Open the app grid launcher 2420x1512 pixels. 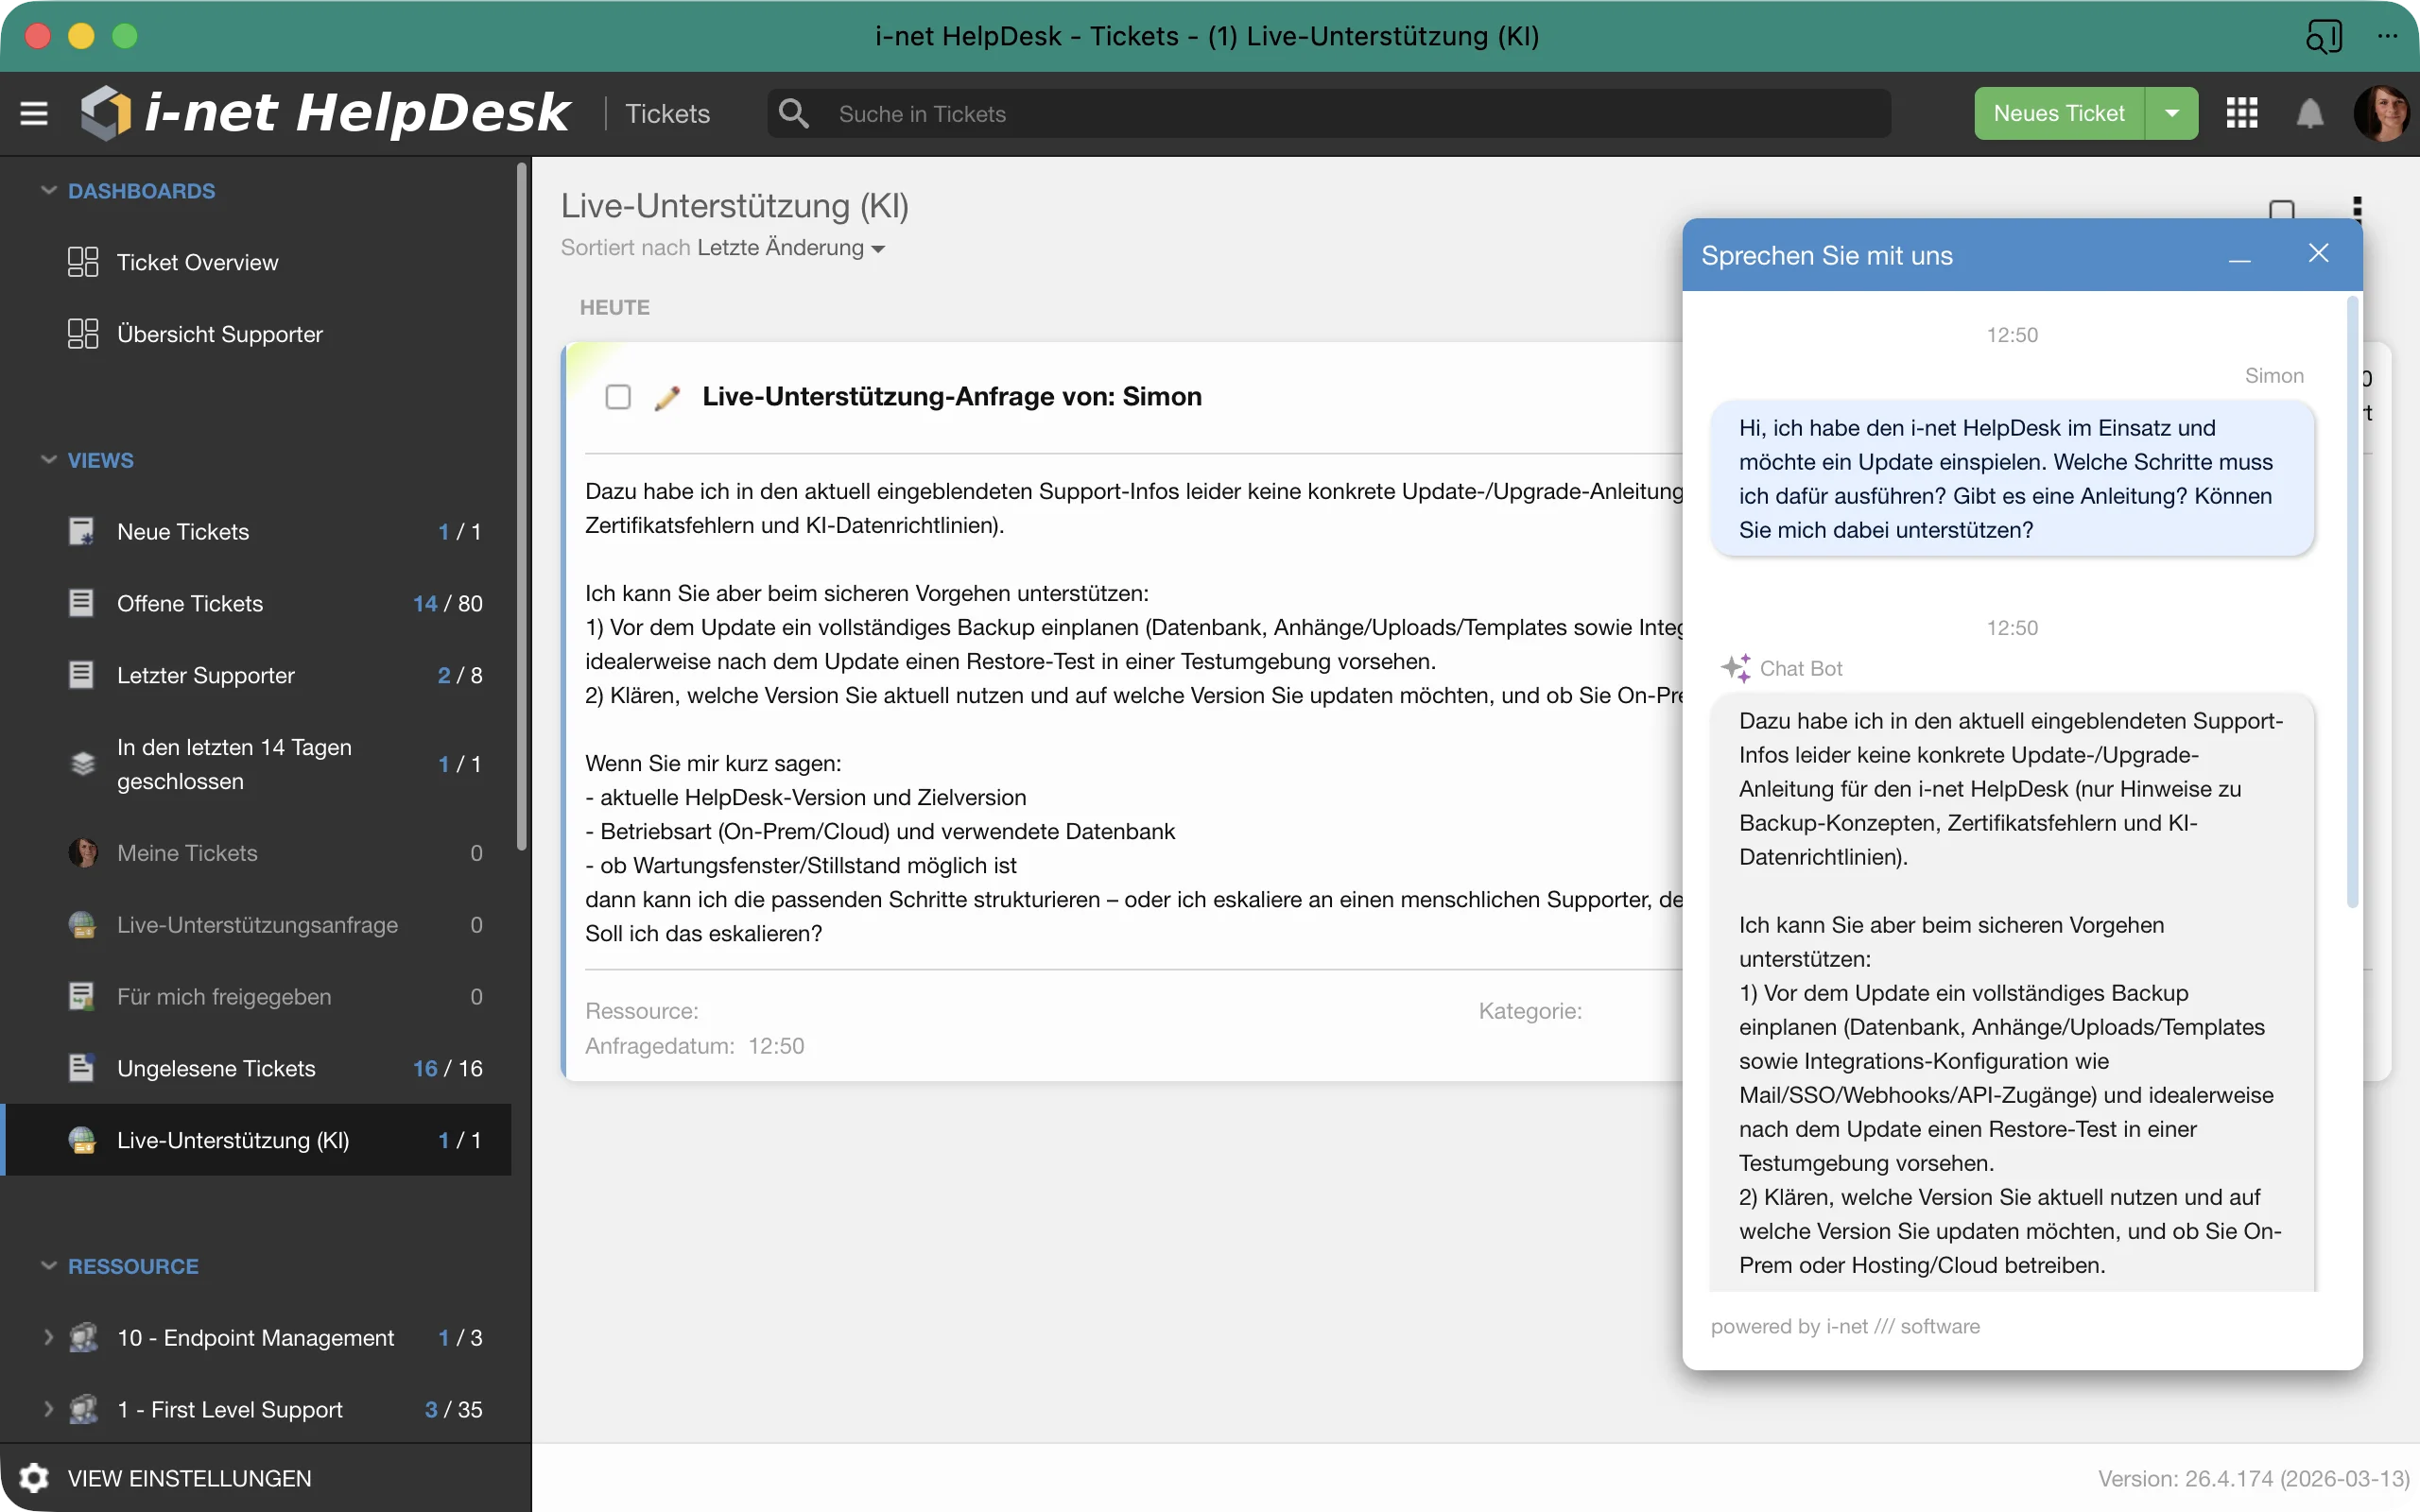(2240, 113)
